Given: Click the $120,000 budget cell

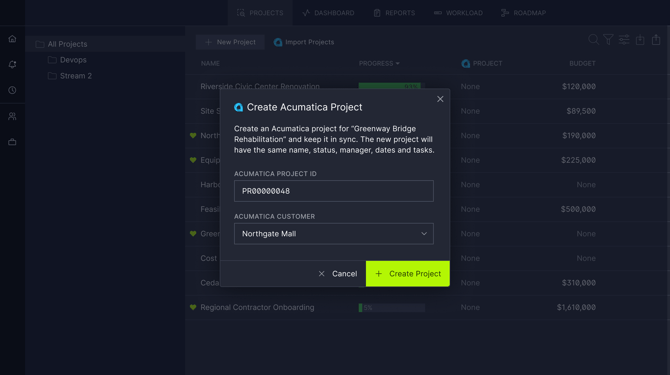Looking at the screenshot, I should [579, 86].
